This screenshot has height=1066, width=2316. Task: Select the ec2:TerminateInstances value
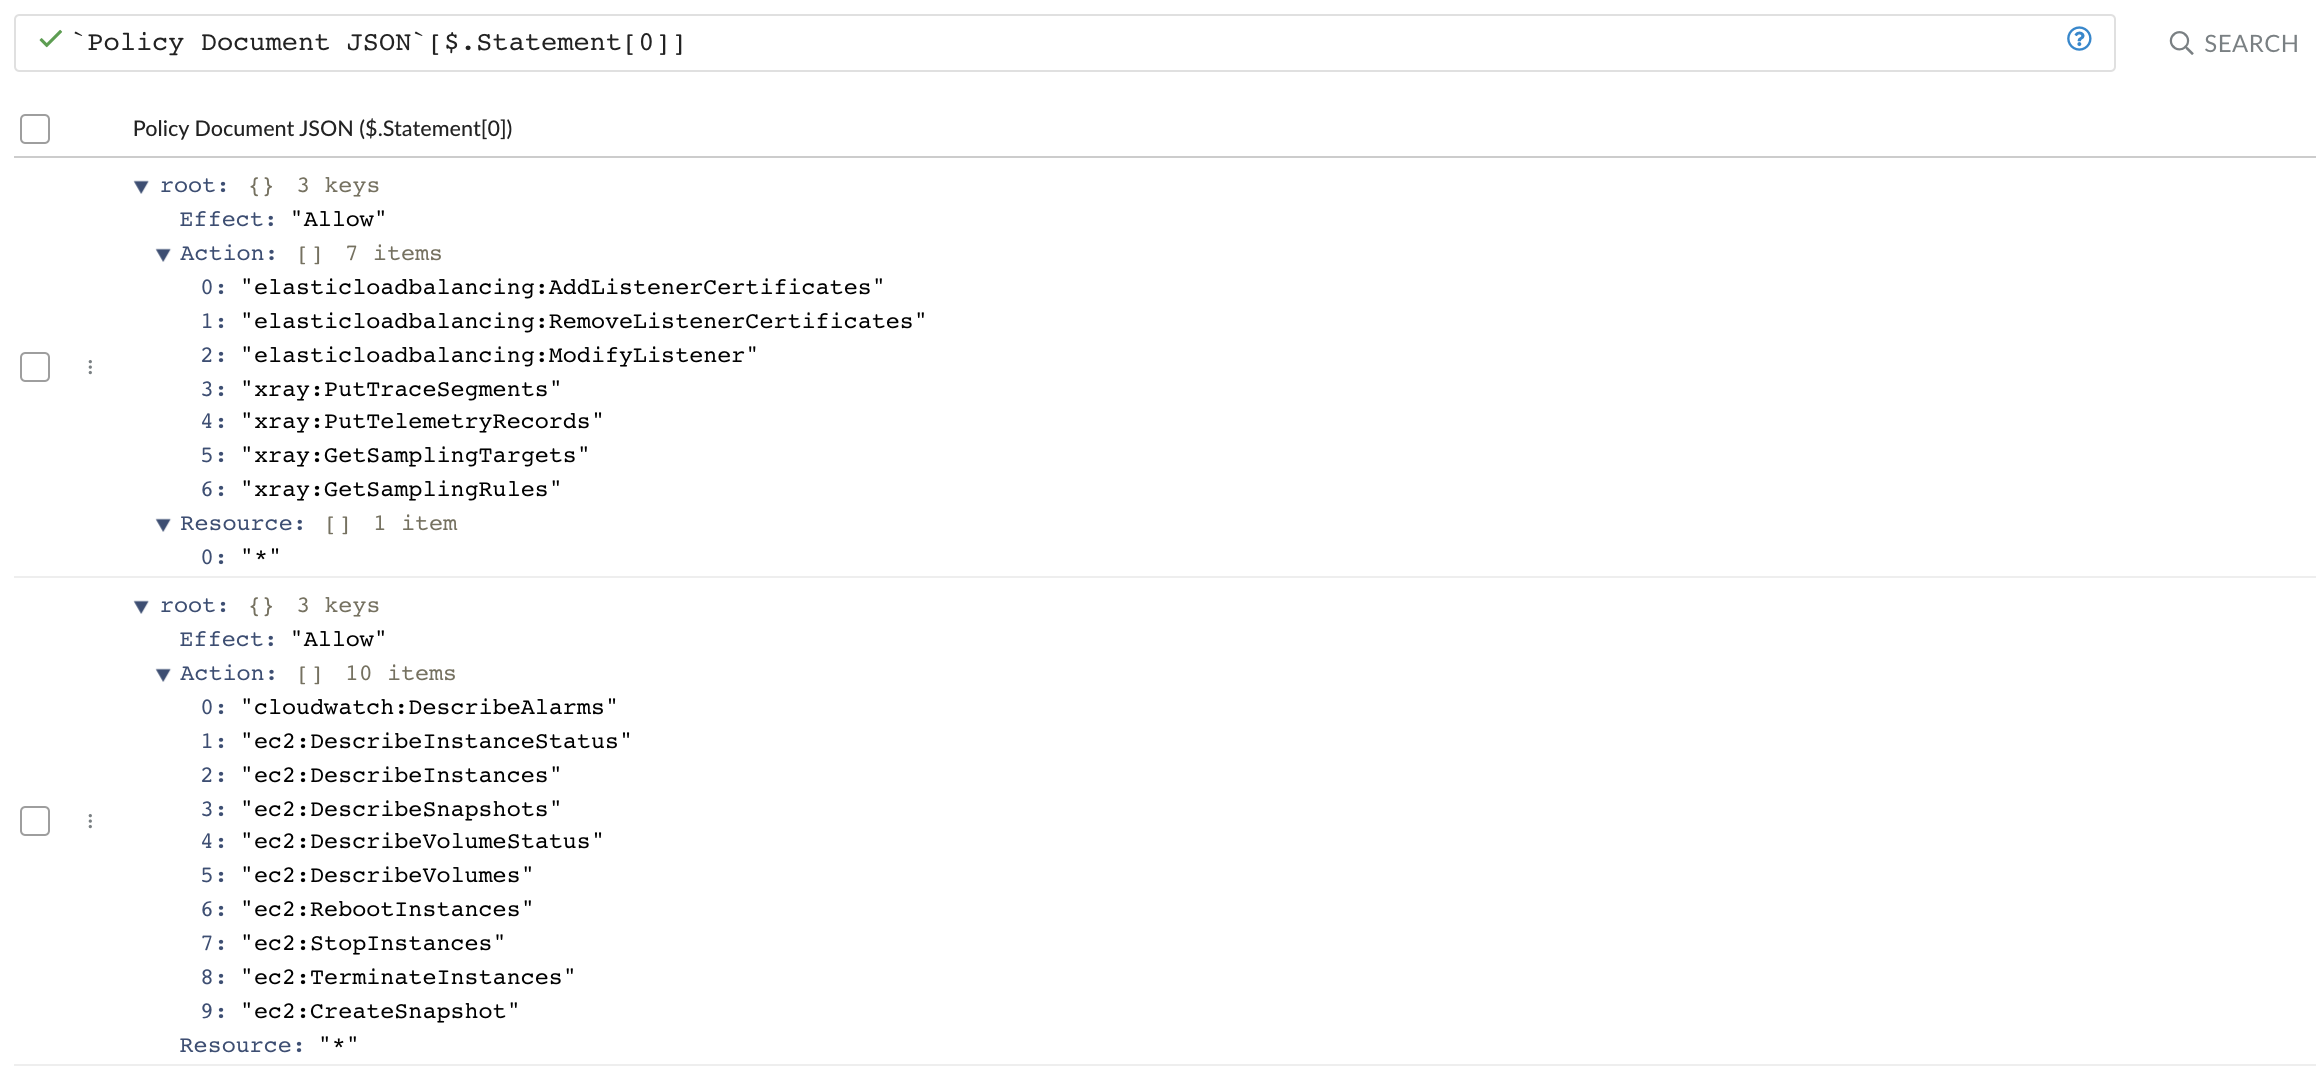point(408,977)
